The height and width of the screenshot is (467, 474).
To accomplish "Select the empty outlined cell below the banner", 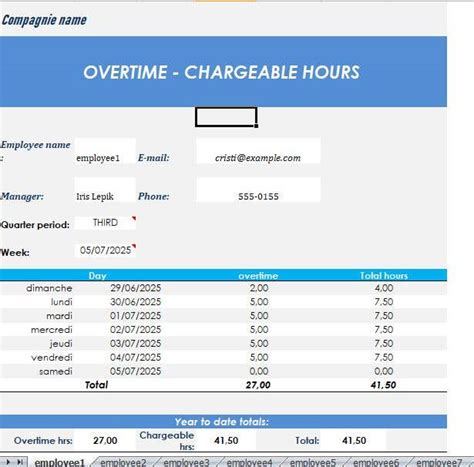I will click(226, 117).
